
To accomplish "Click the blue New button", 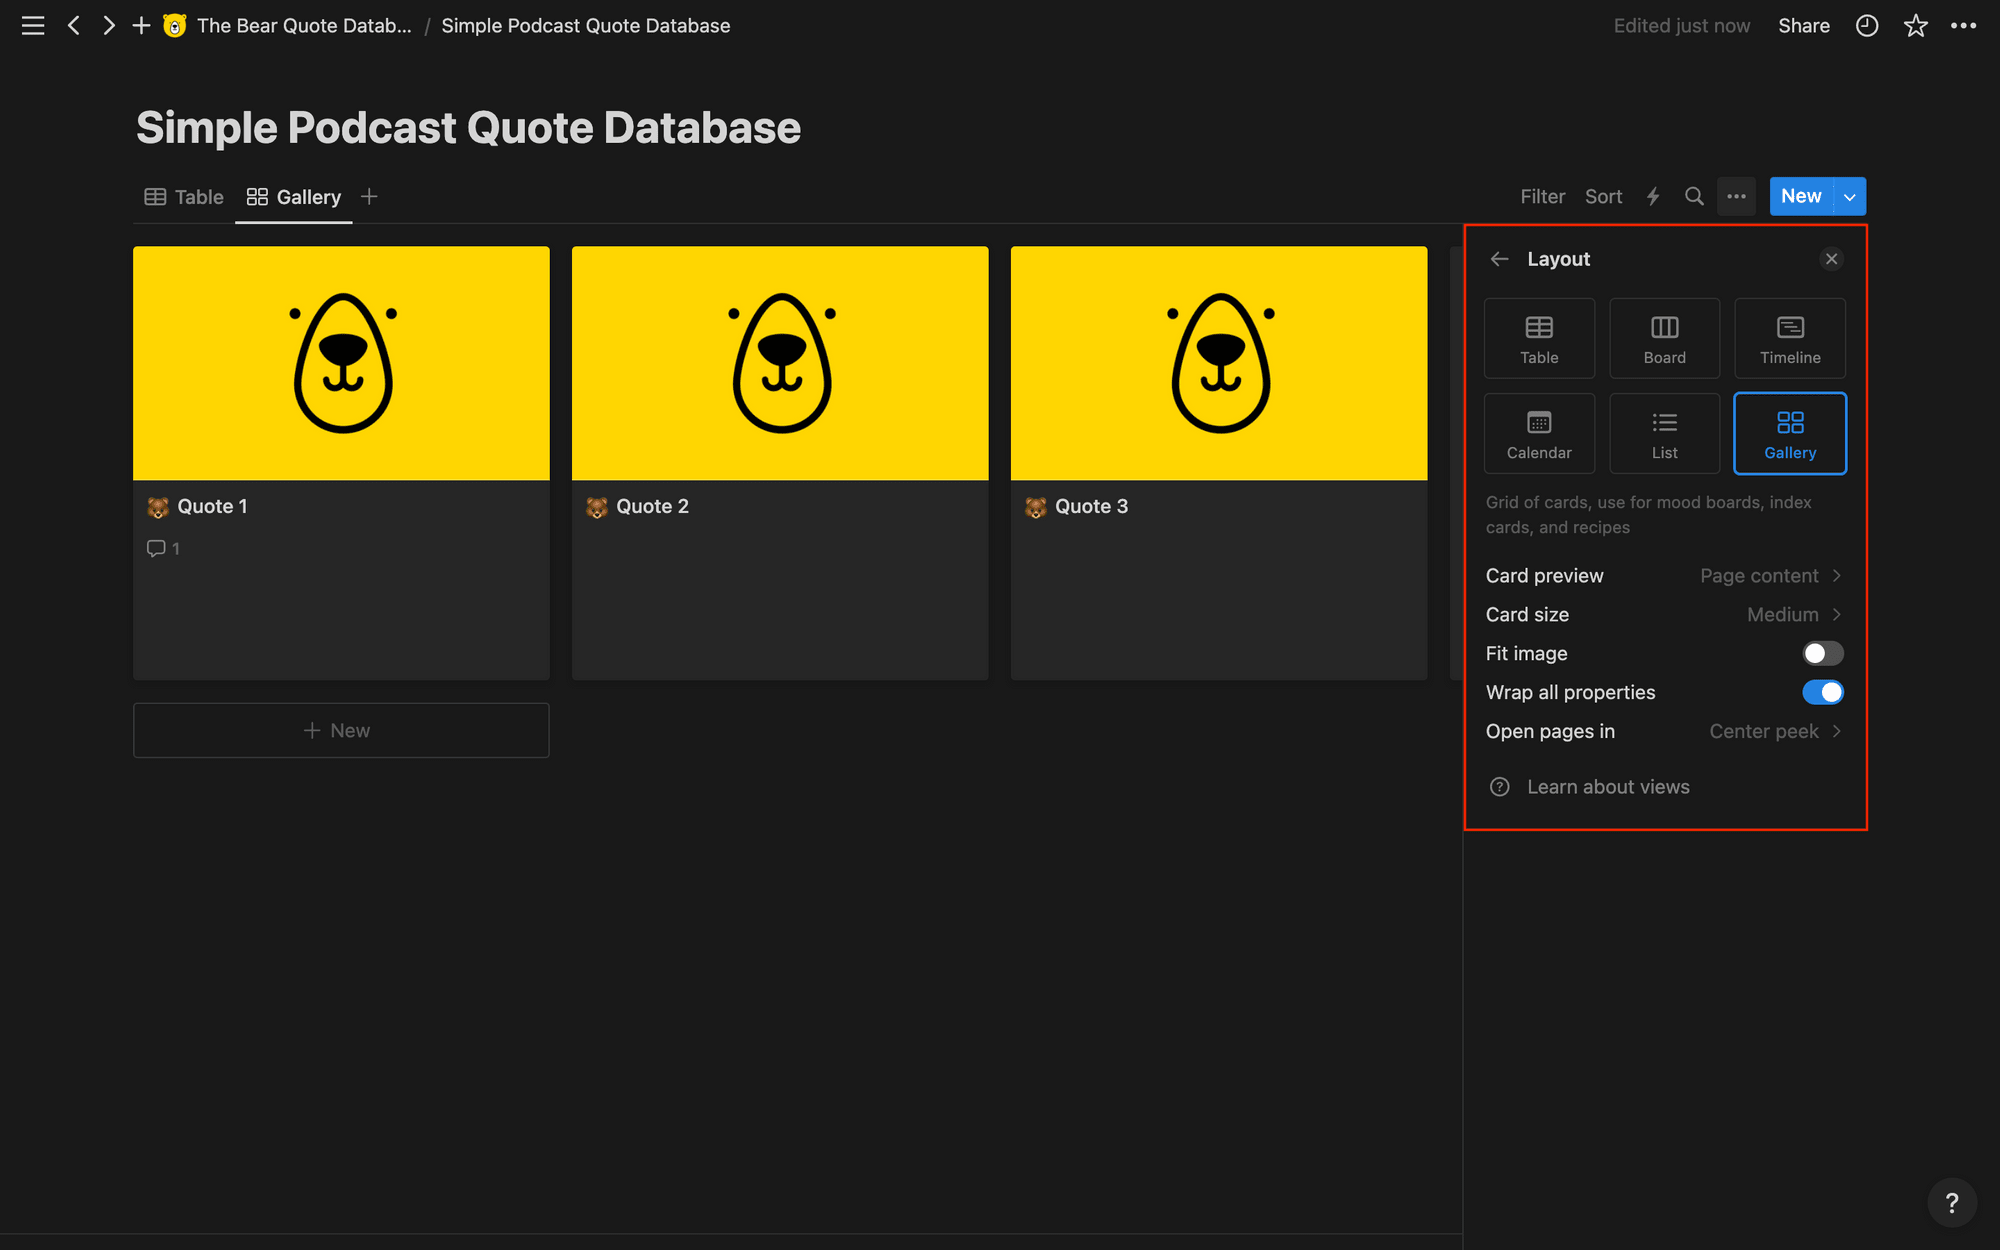I will 1800,196.
